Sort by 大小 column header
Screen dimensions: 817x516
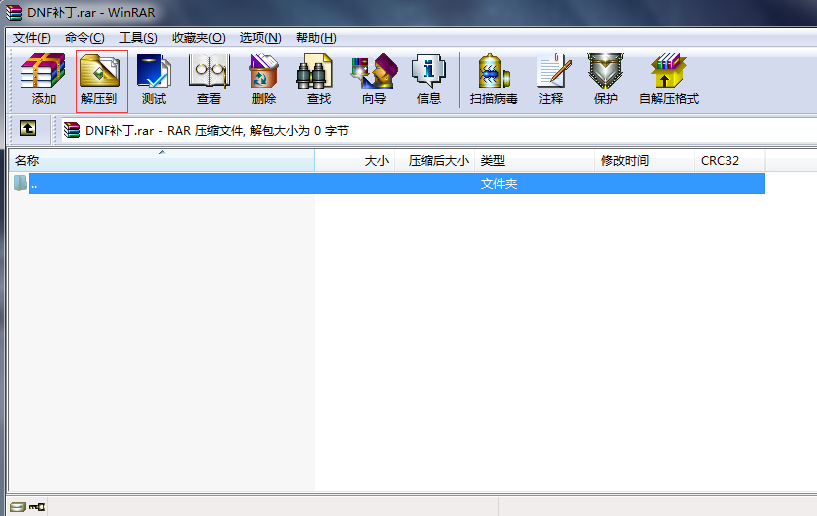tap(355, 161)
